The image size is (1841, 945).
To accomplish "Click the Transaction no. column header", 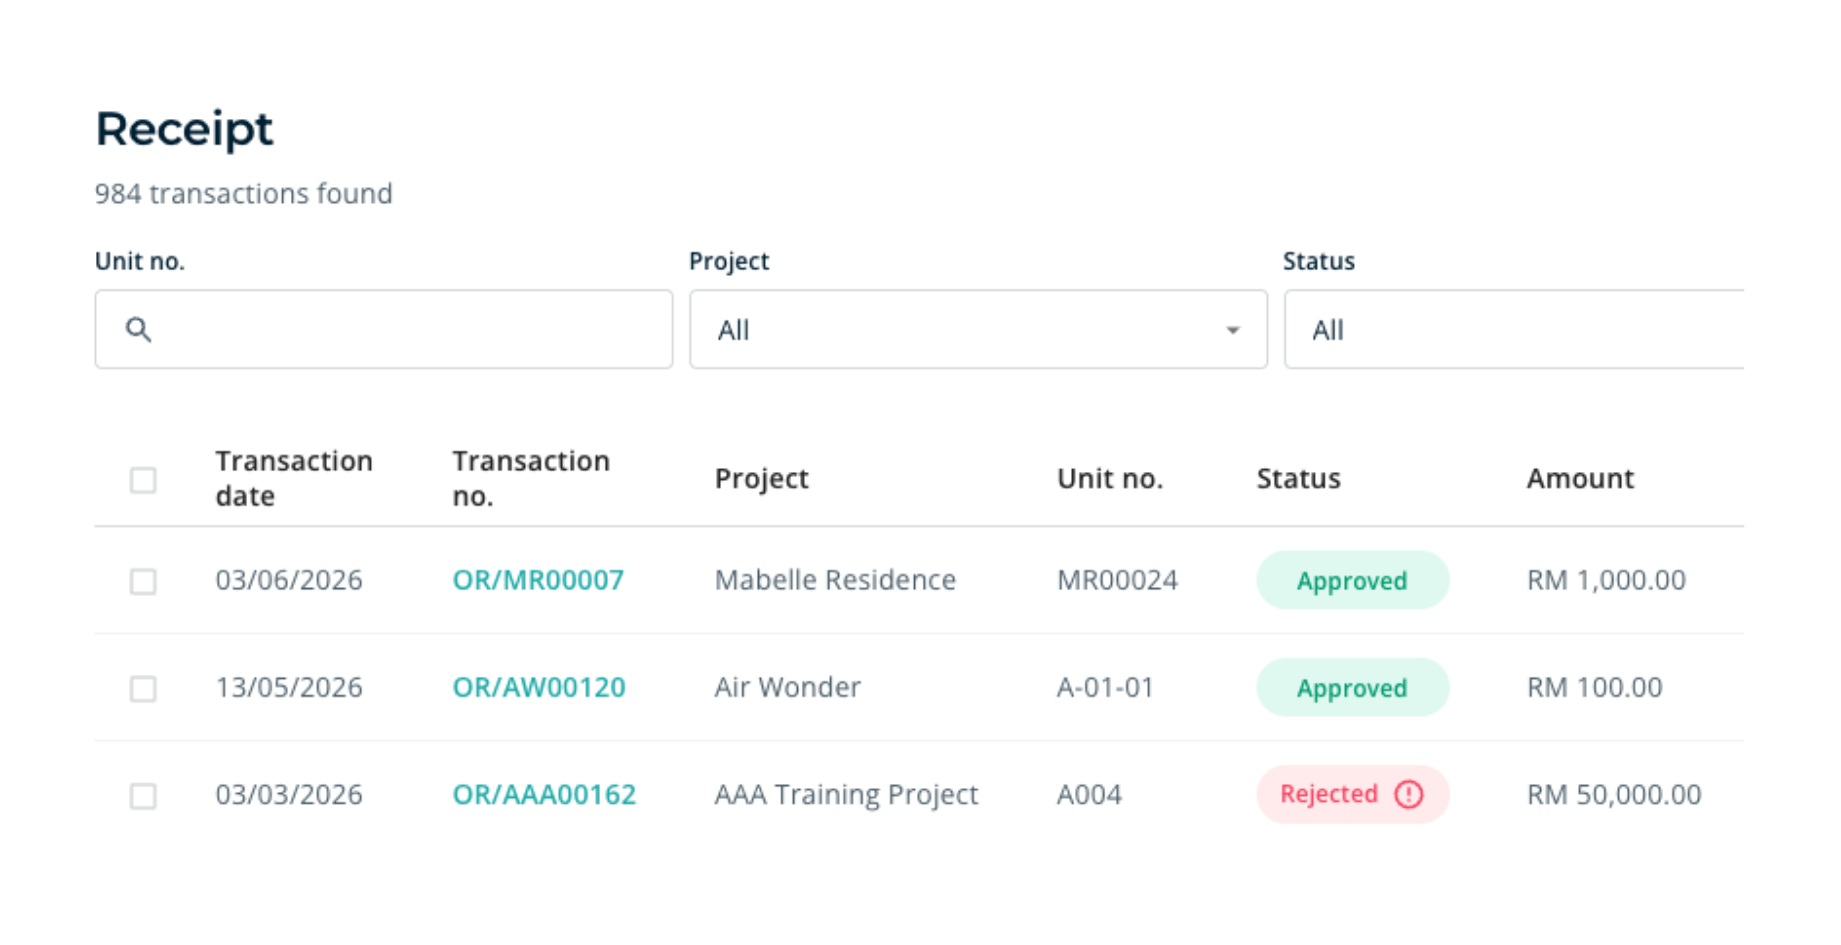I will (x=531, y=478).
